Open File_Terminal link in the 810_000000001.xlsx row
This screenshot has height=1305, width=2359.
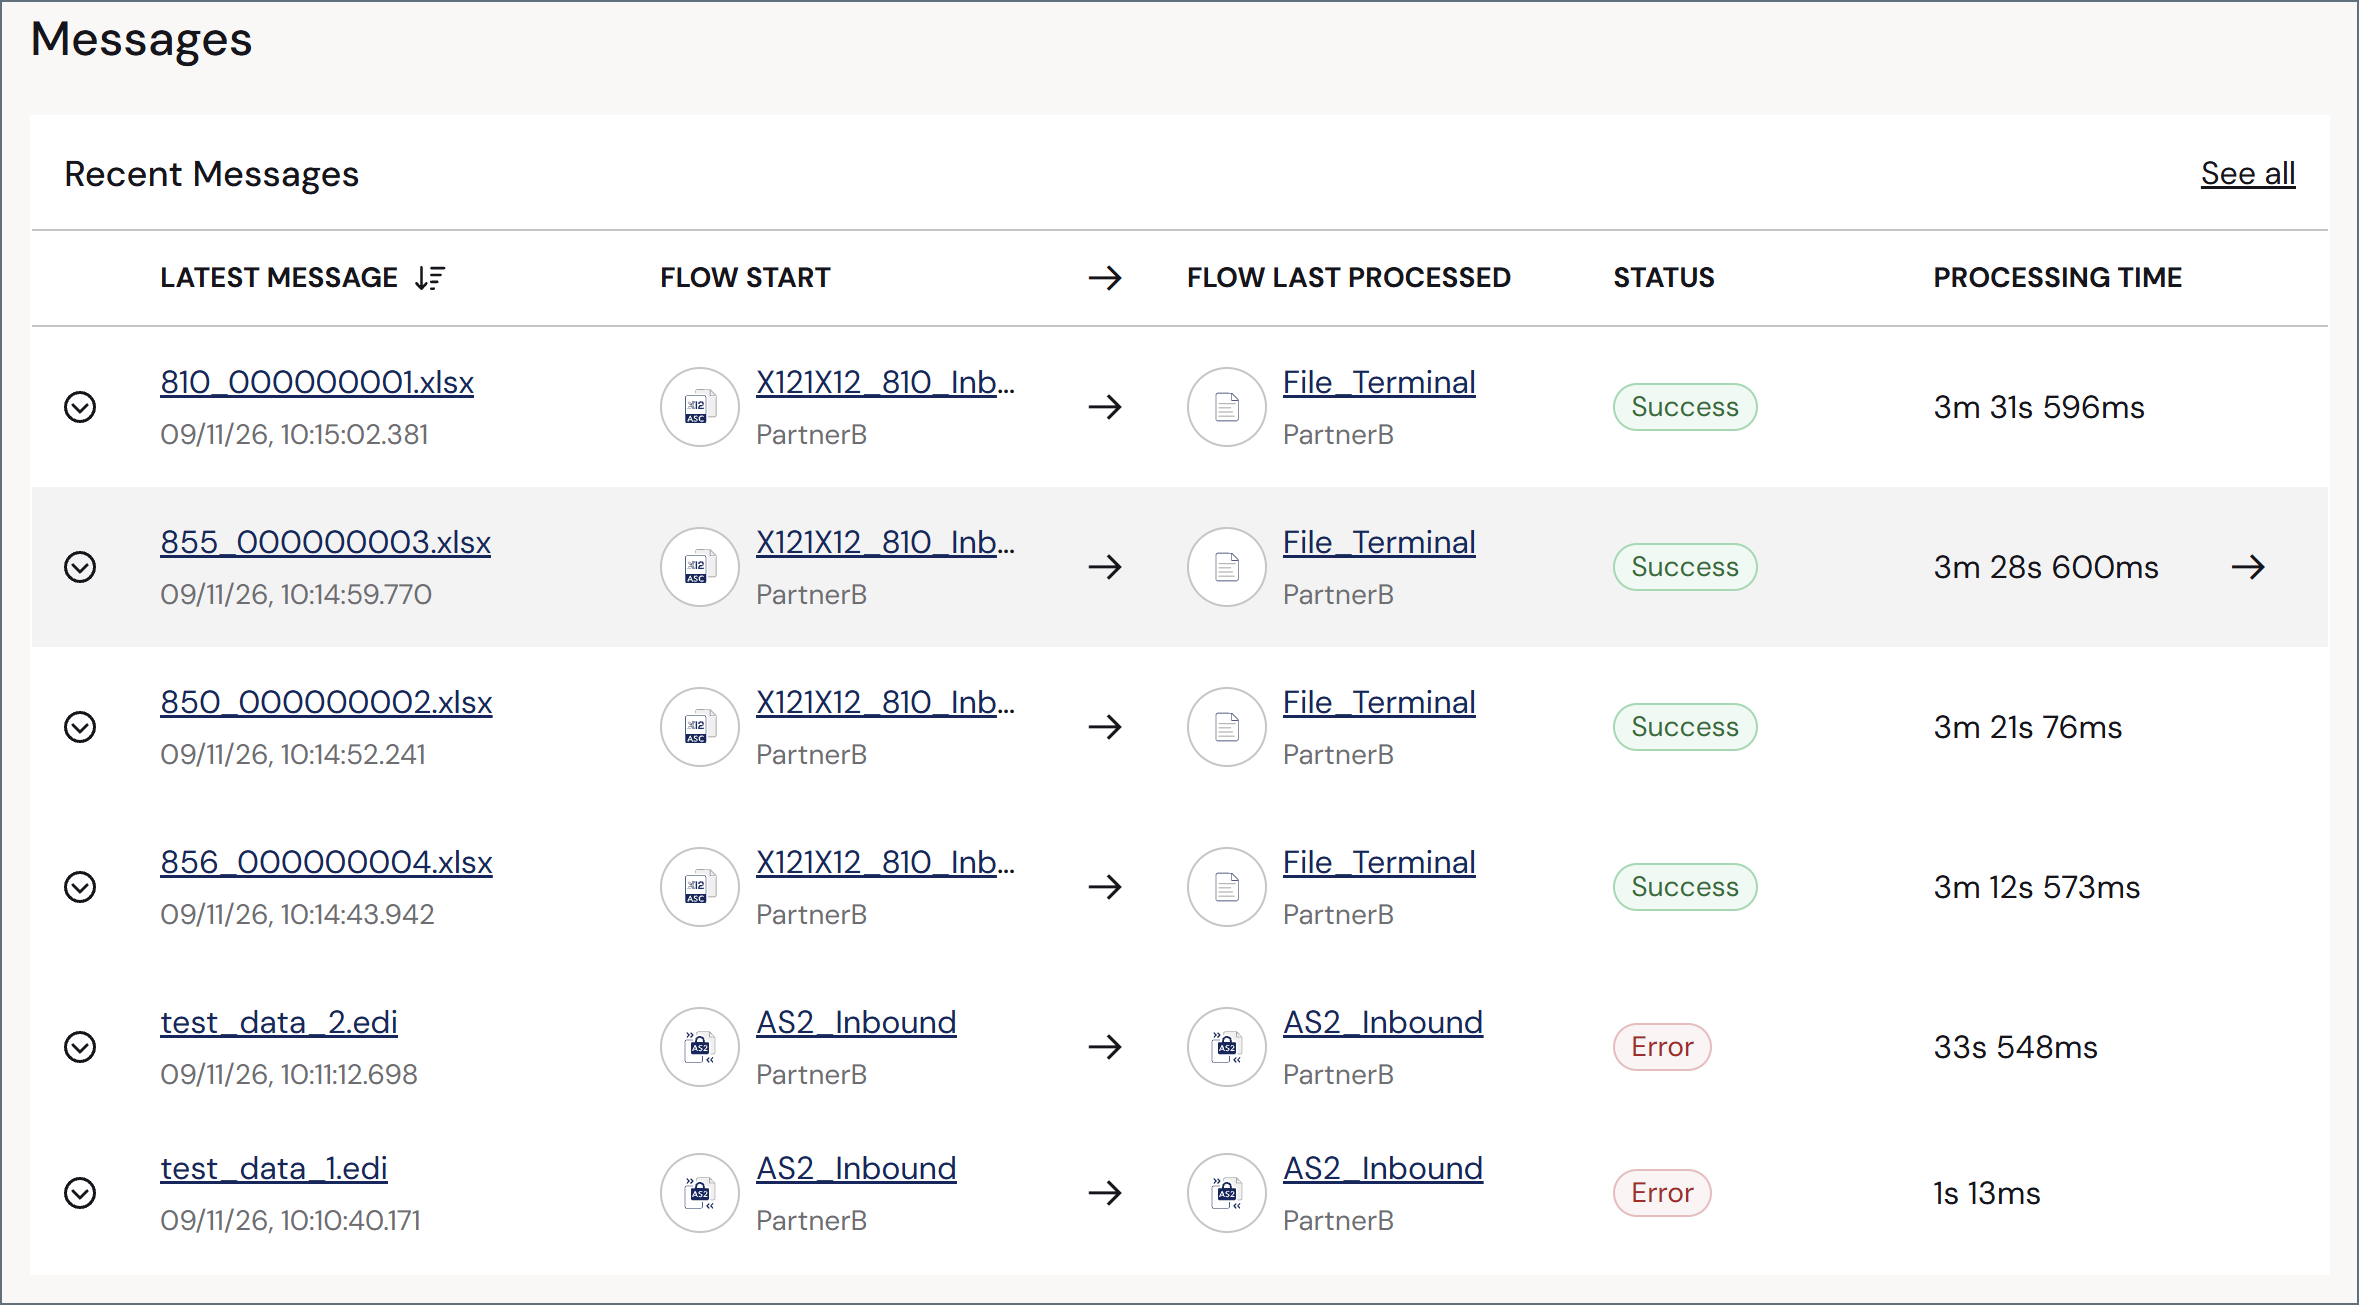[1379, 382]
